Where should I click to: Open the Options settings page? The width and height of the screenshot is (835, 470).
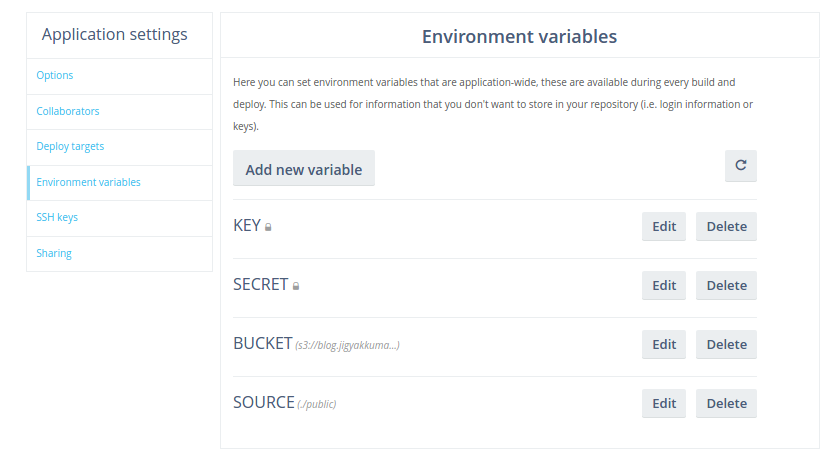point(55,76)
